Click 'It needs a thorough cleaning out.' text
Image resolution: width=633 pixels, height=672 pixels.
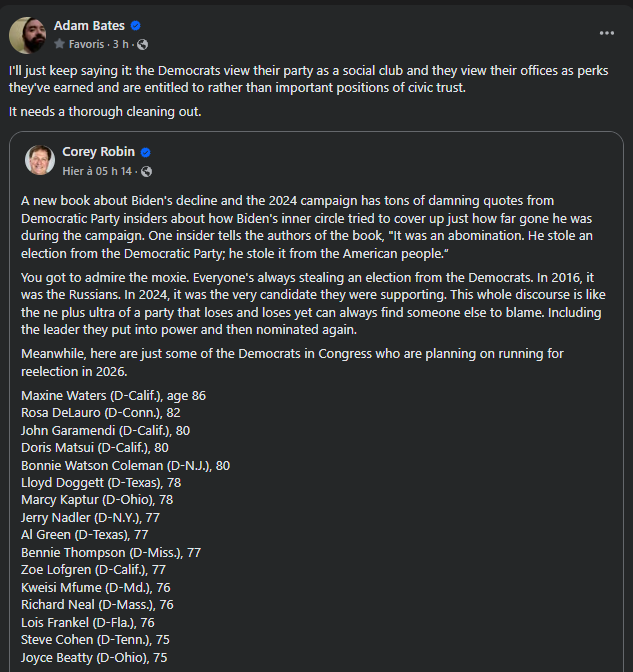(105, 111)
